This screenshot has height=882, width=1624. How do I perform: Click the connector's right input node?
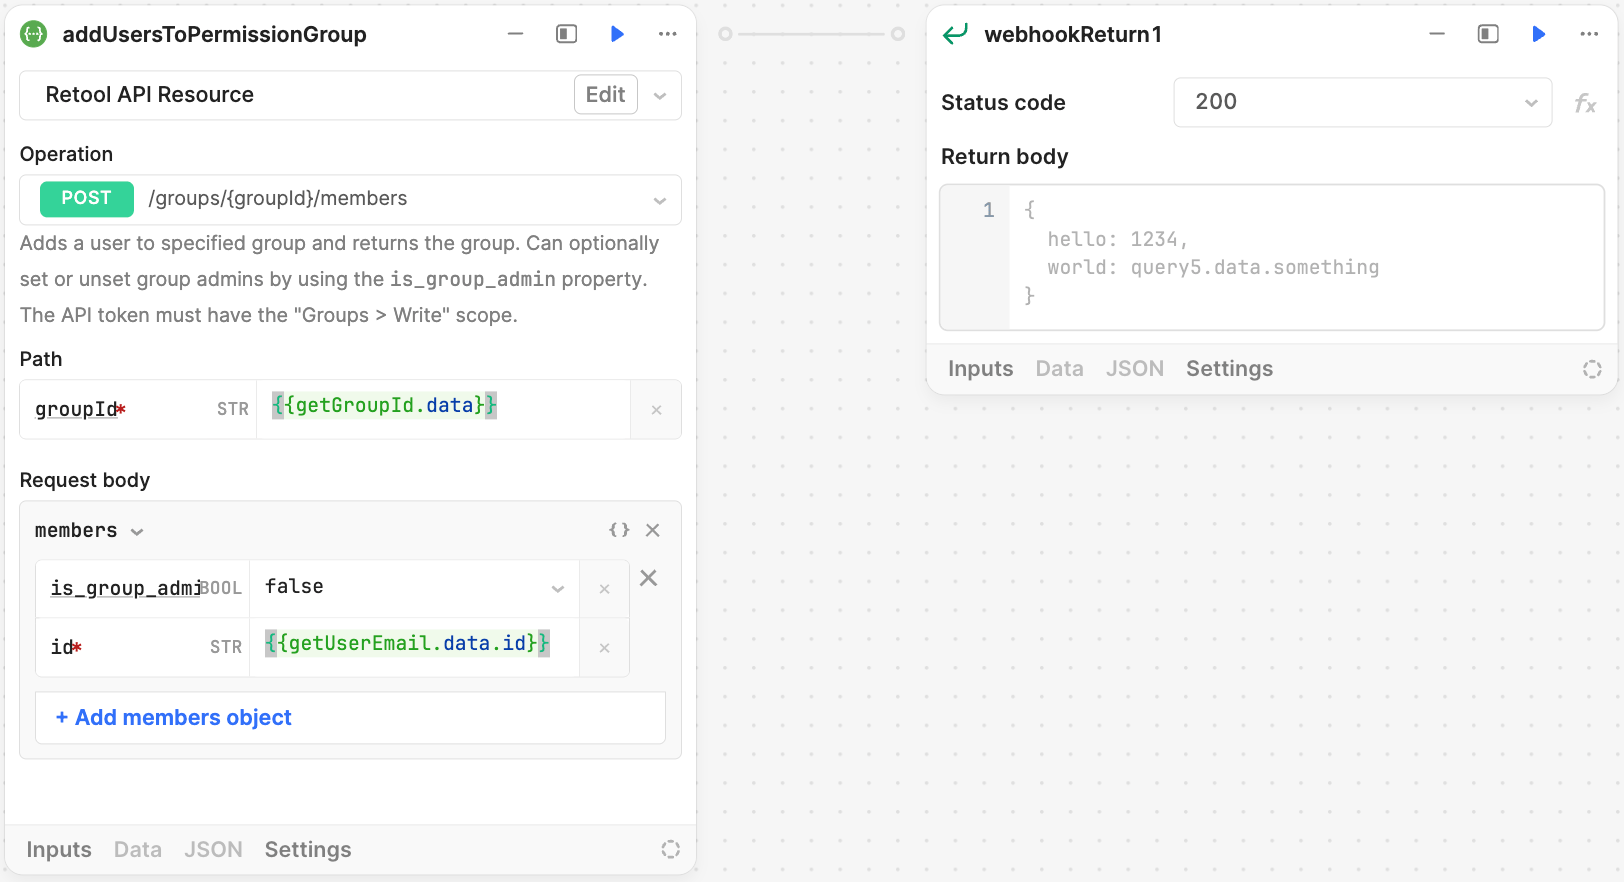pyautogui.click(x=898, y=34)
